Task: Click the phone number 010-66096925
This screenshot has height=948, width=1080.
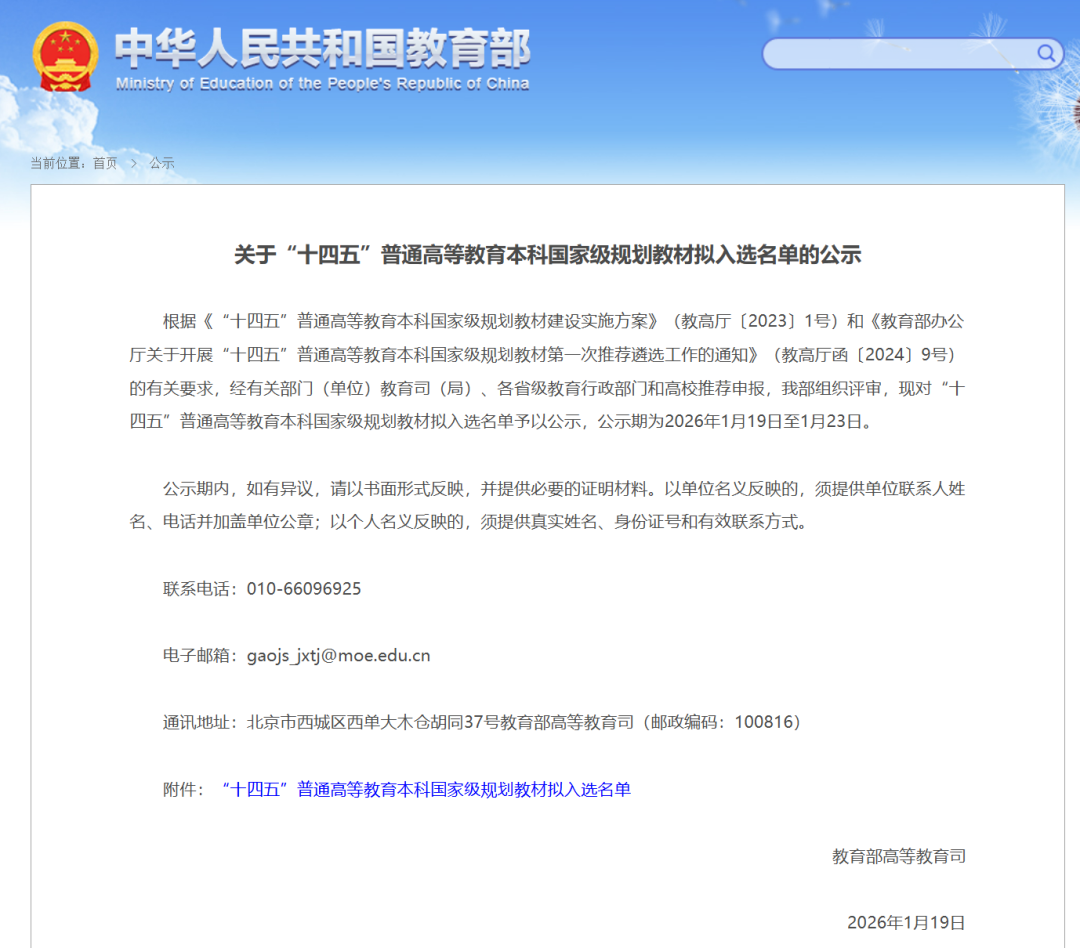Action: pyautogui.click(x=304, y=588)
